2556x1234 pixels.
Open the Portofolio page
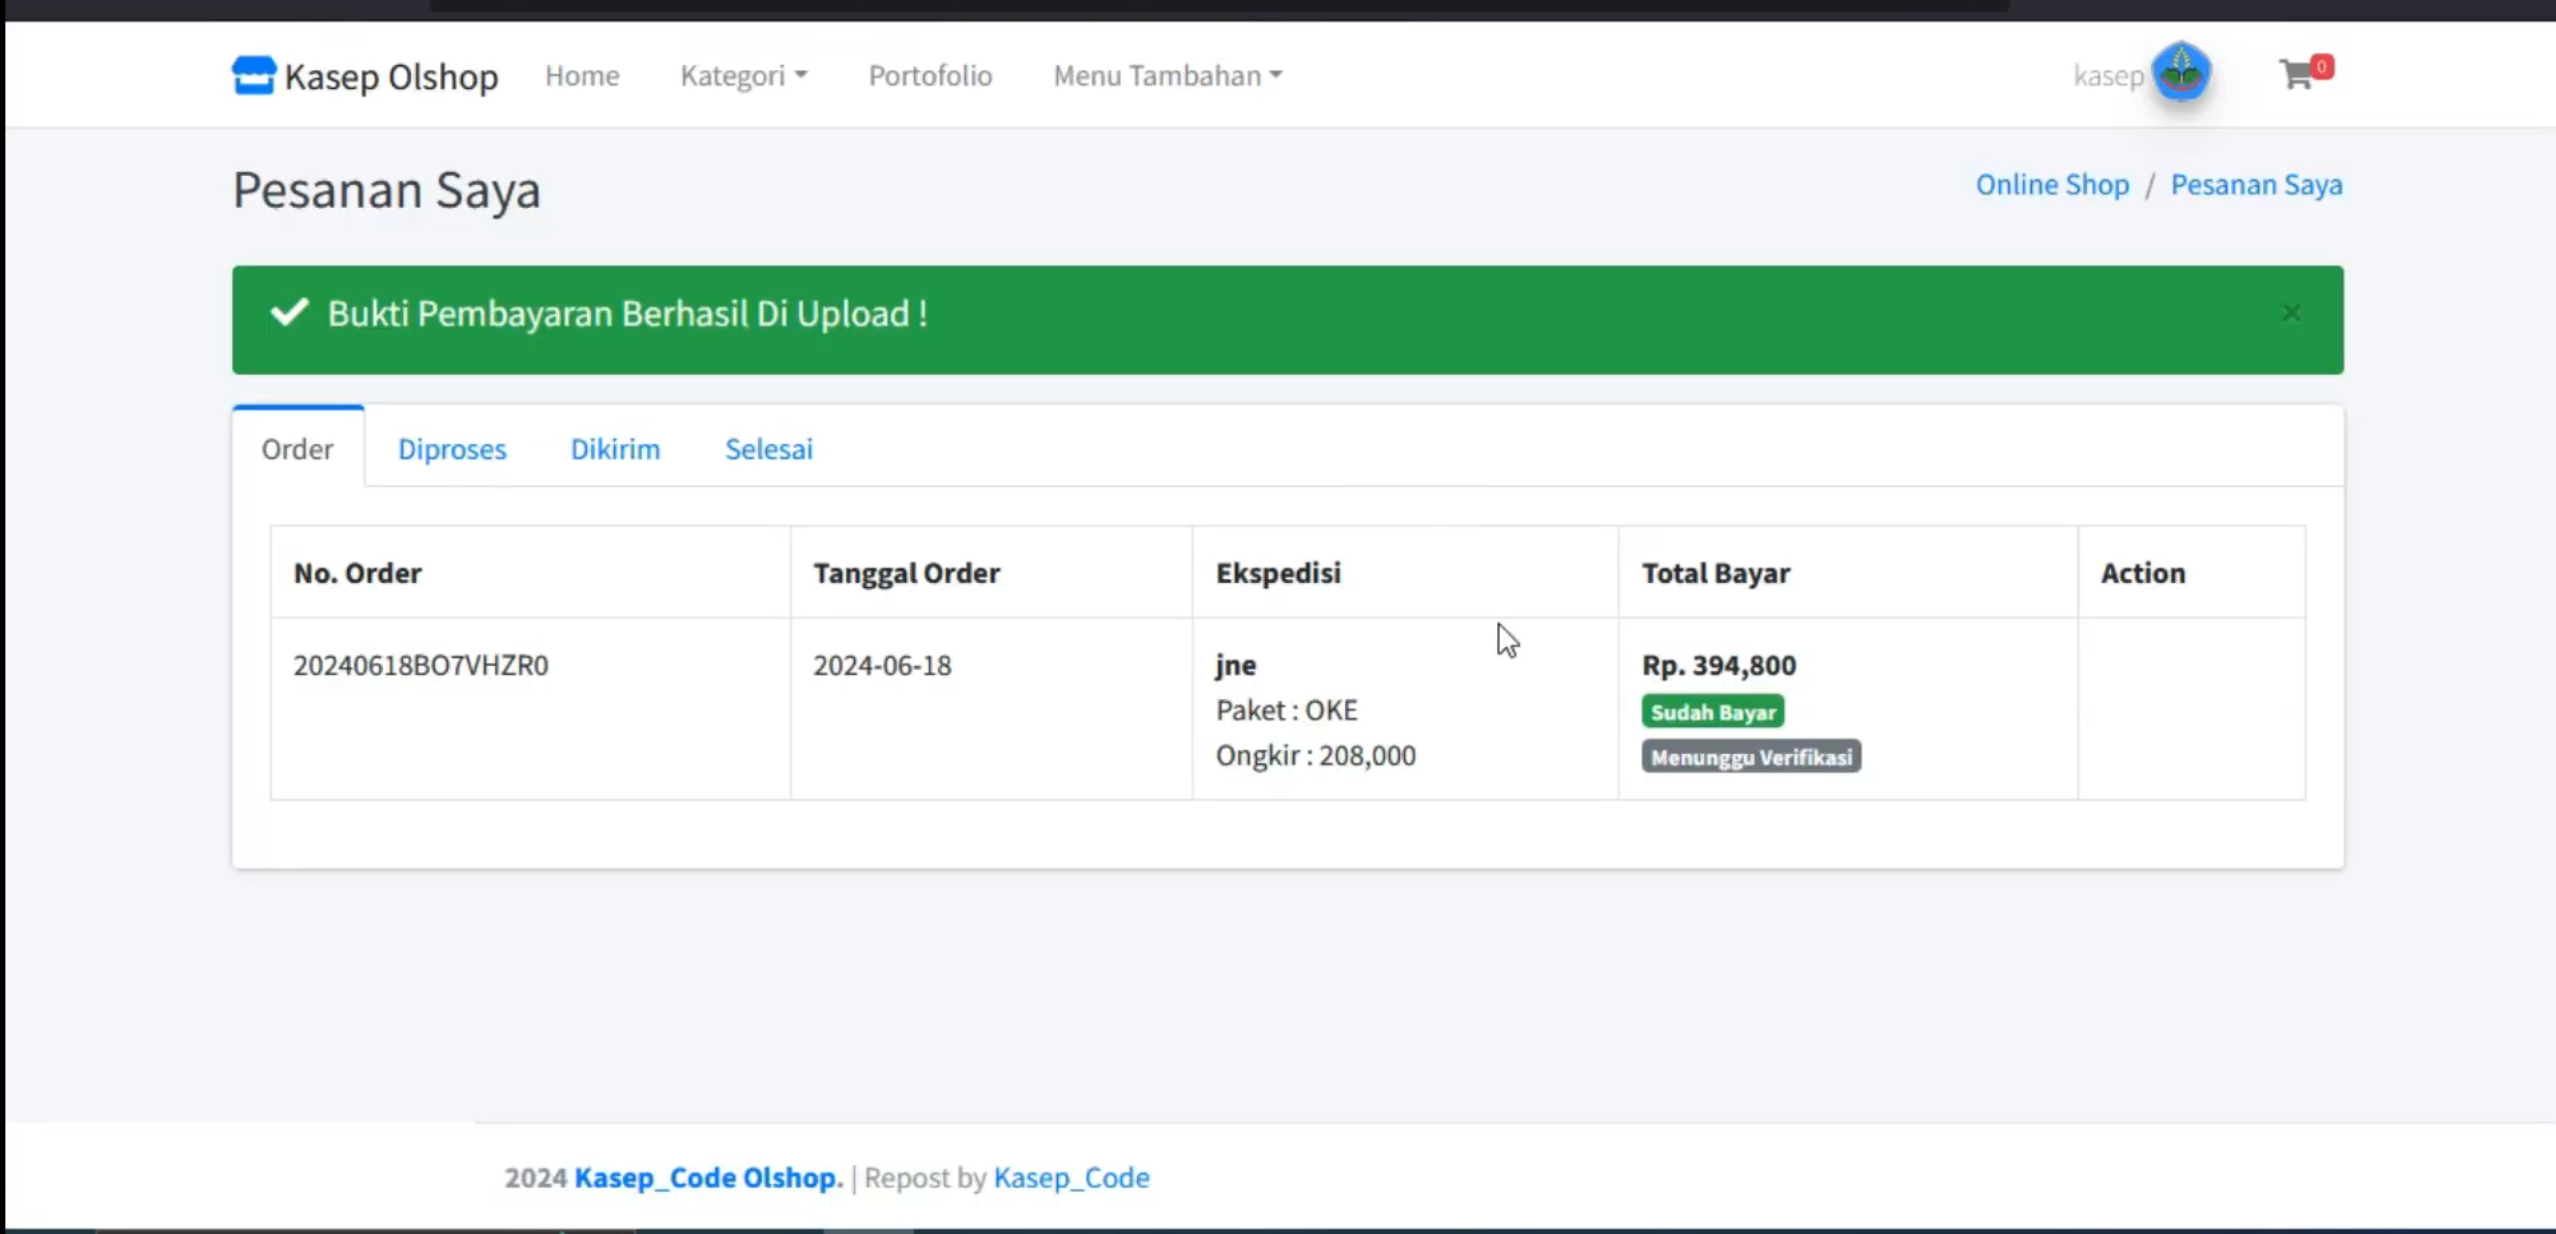[930, 76]
